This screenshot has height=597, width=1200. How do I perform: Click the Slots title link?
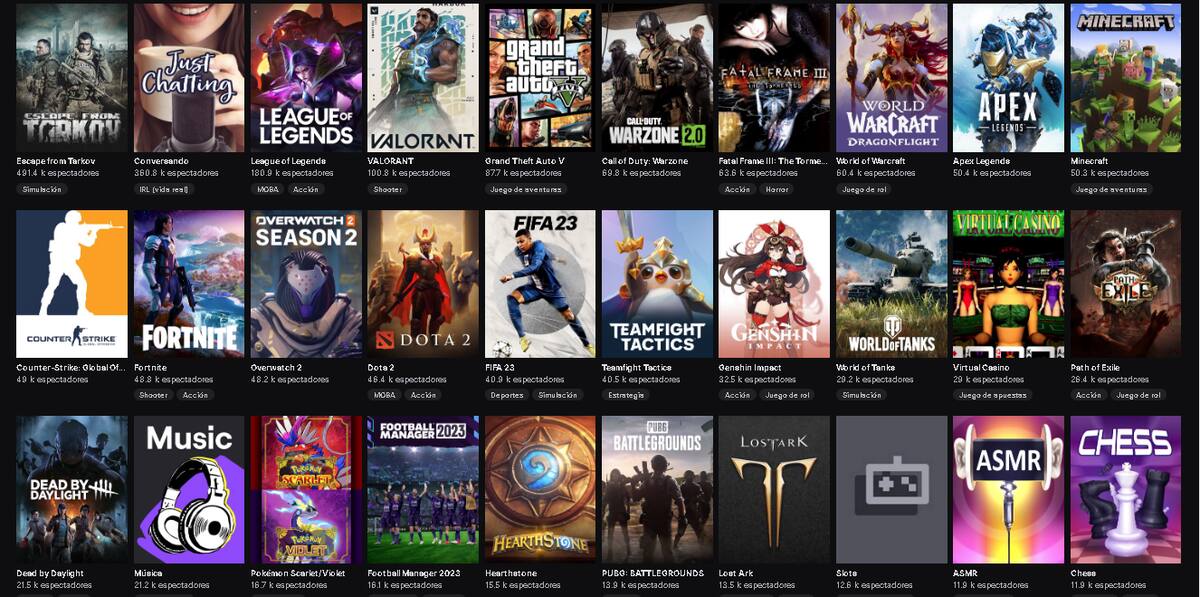pos(846,573)
